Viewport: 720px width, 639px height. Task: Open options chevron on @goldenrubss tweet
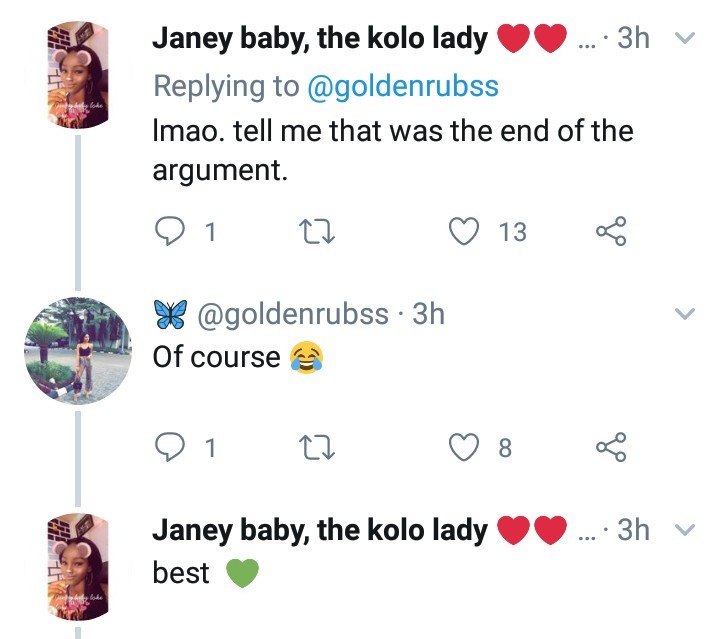[x=685, y=314]
